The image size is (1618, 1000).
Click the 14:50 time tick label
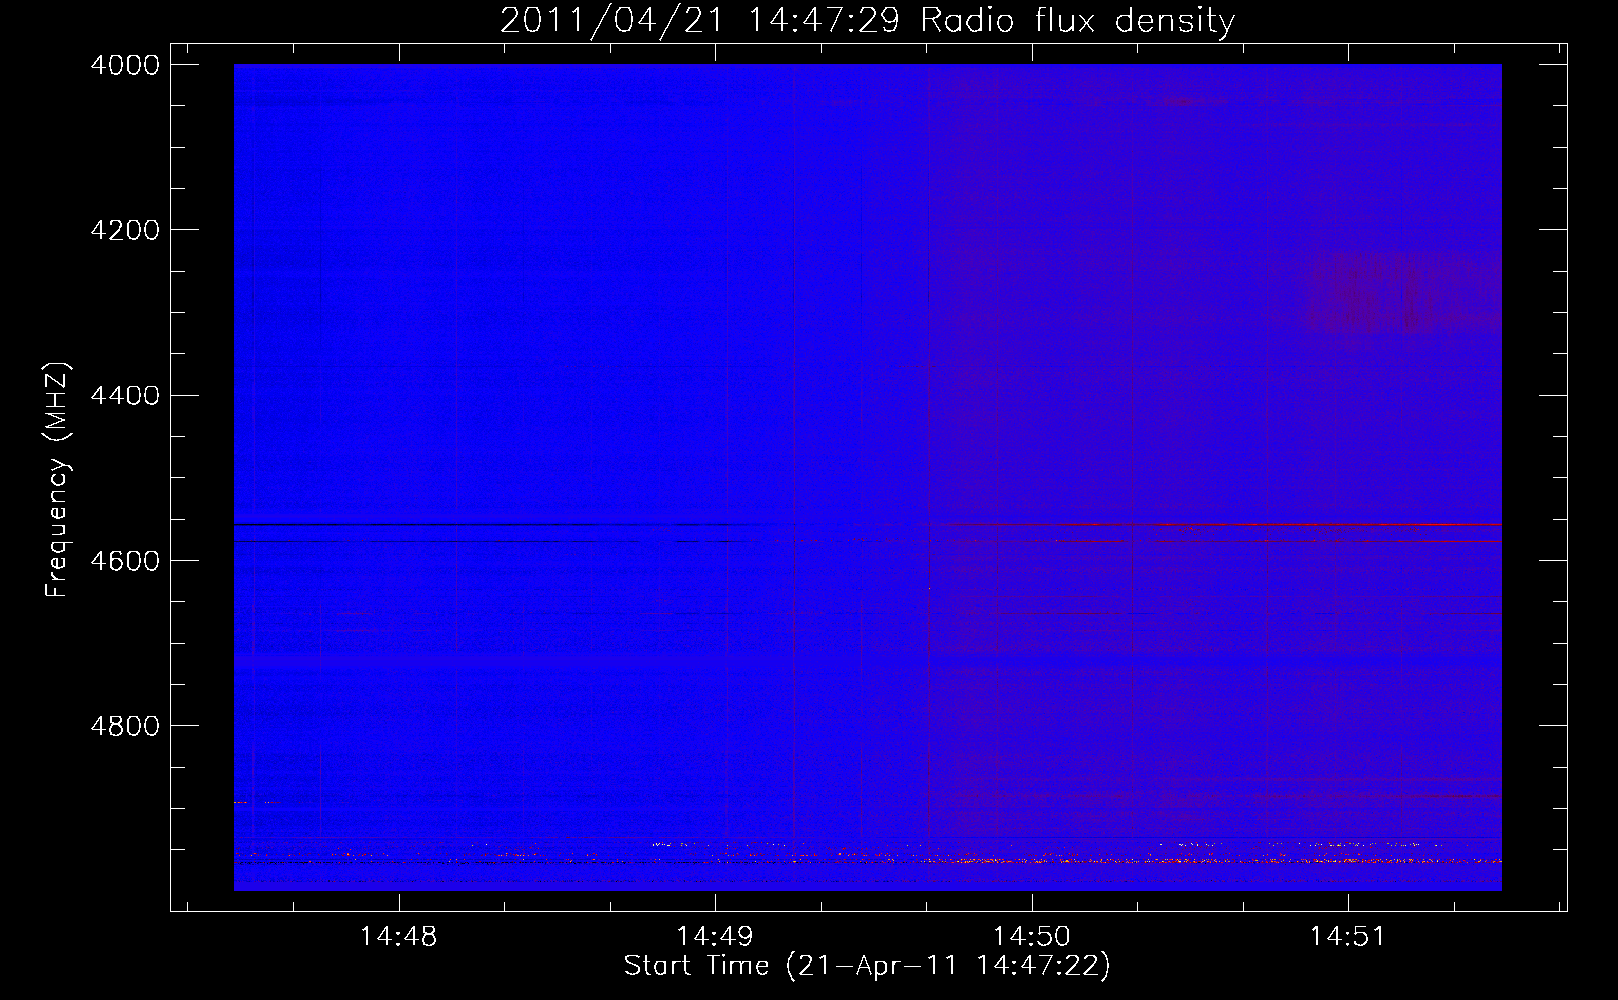pos(1031,937)
